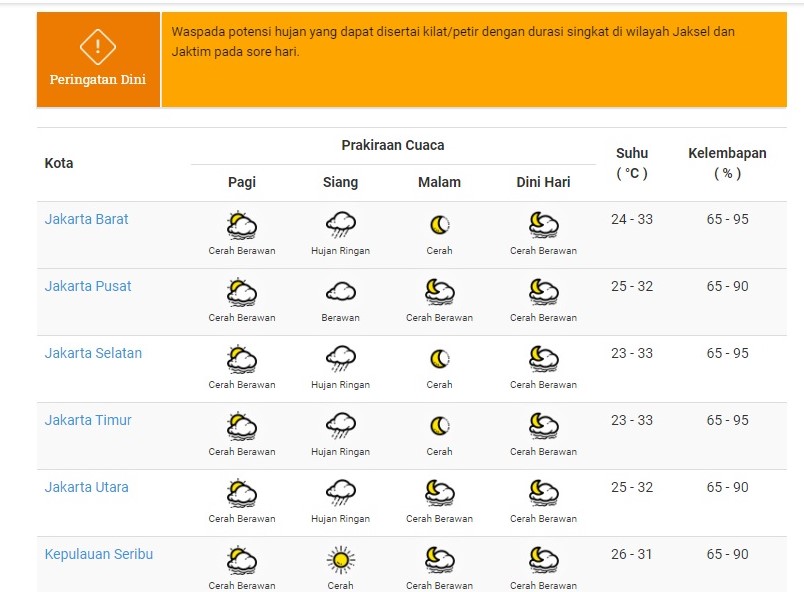Click Jakarta Pusat Siang cloudy icon
This screenshot has width=804, height=592.
click(x=340, y=292)
